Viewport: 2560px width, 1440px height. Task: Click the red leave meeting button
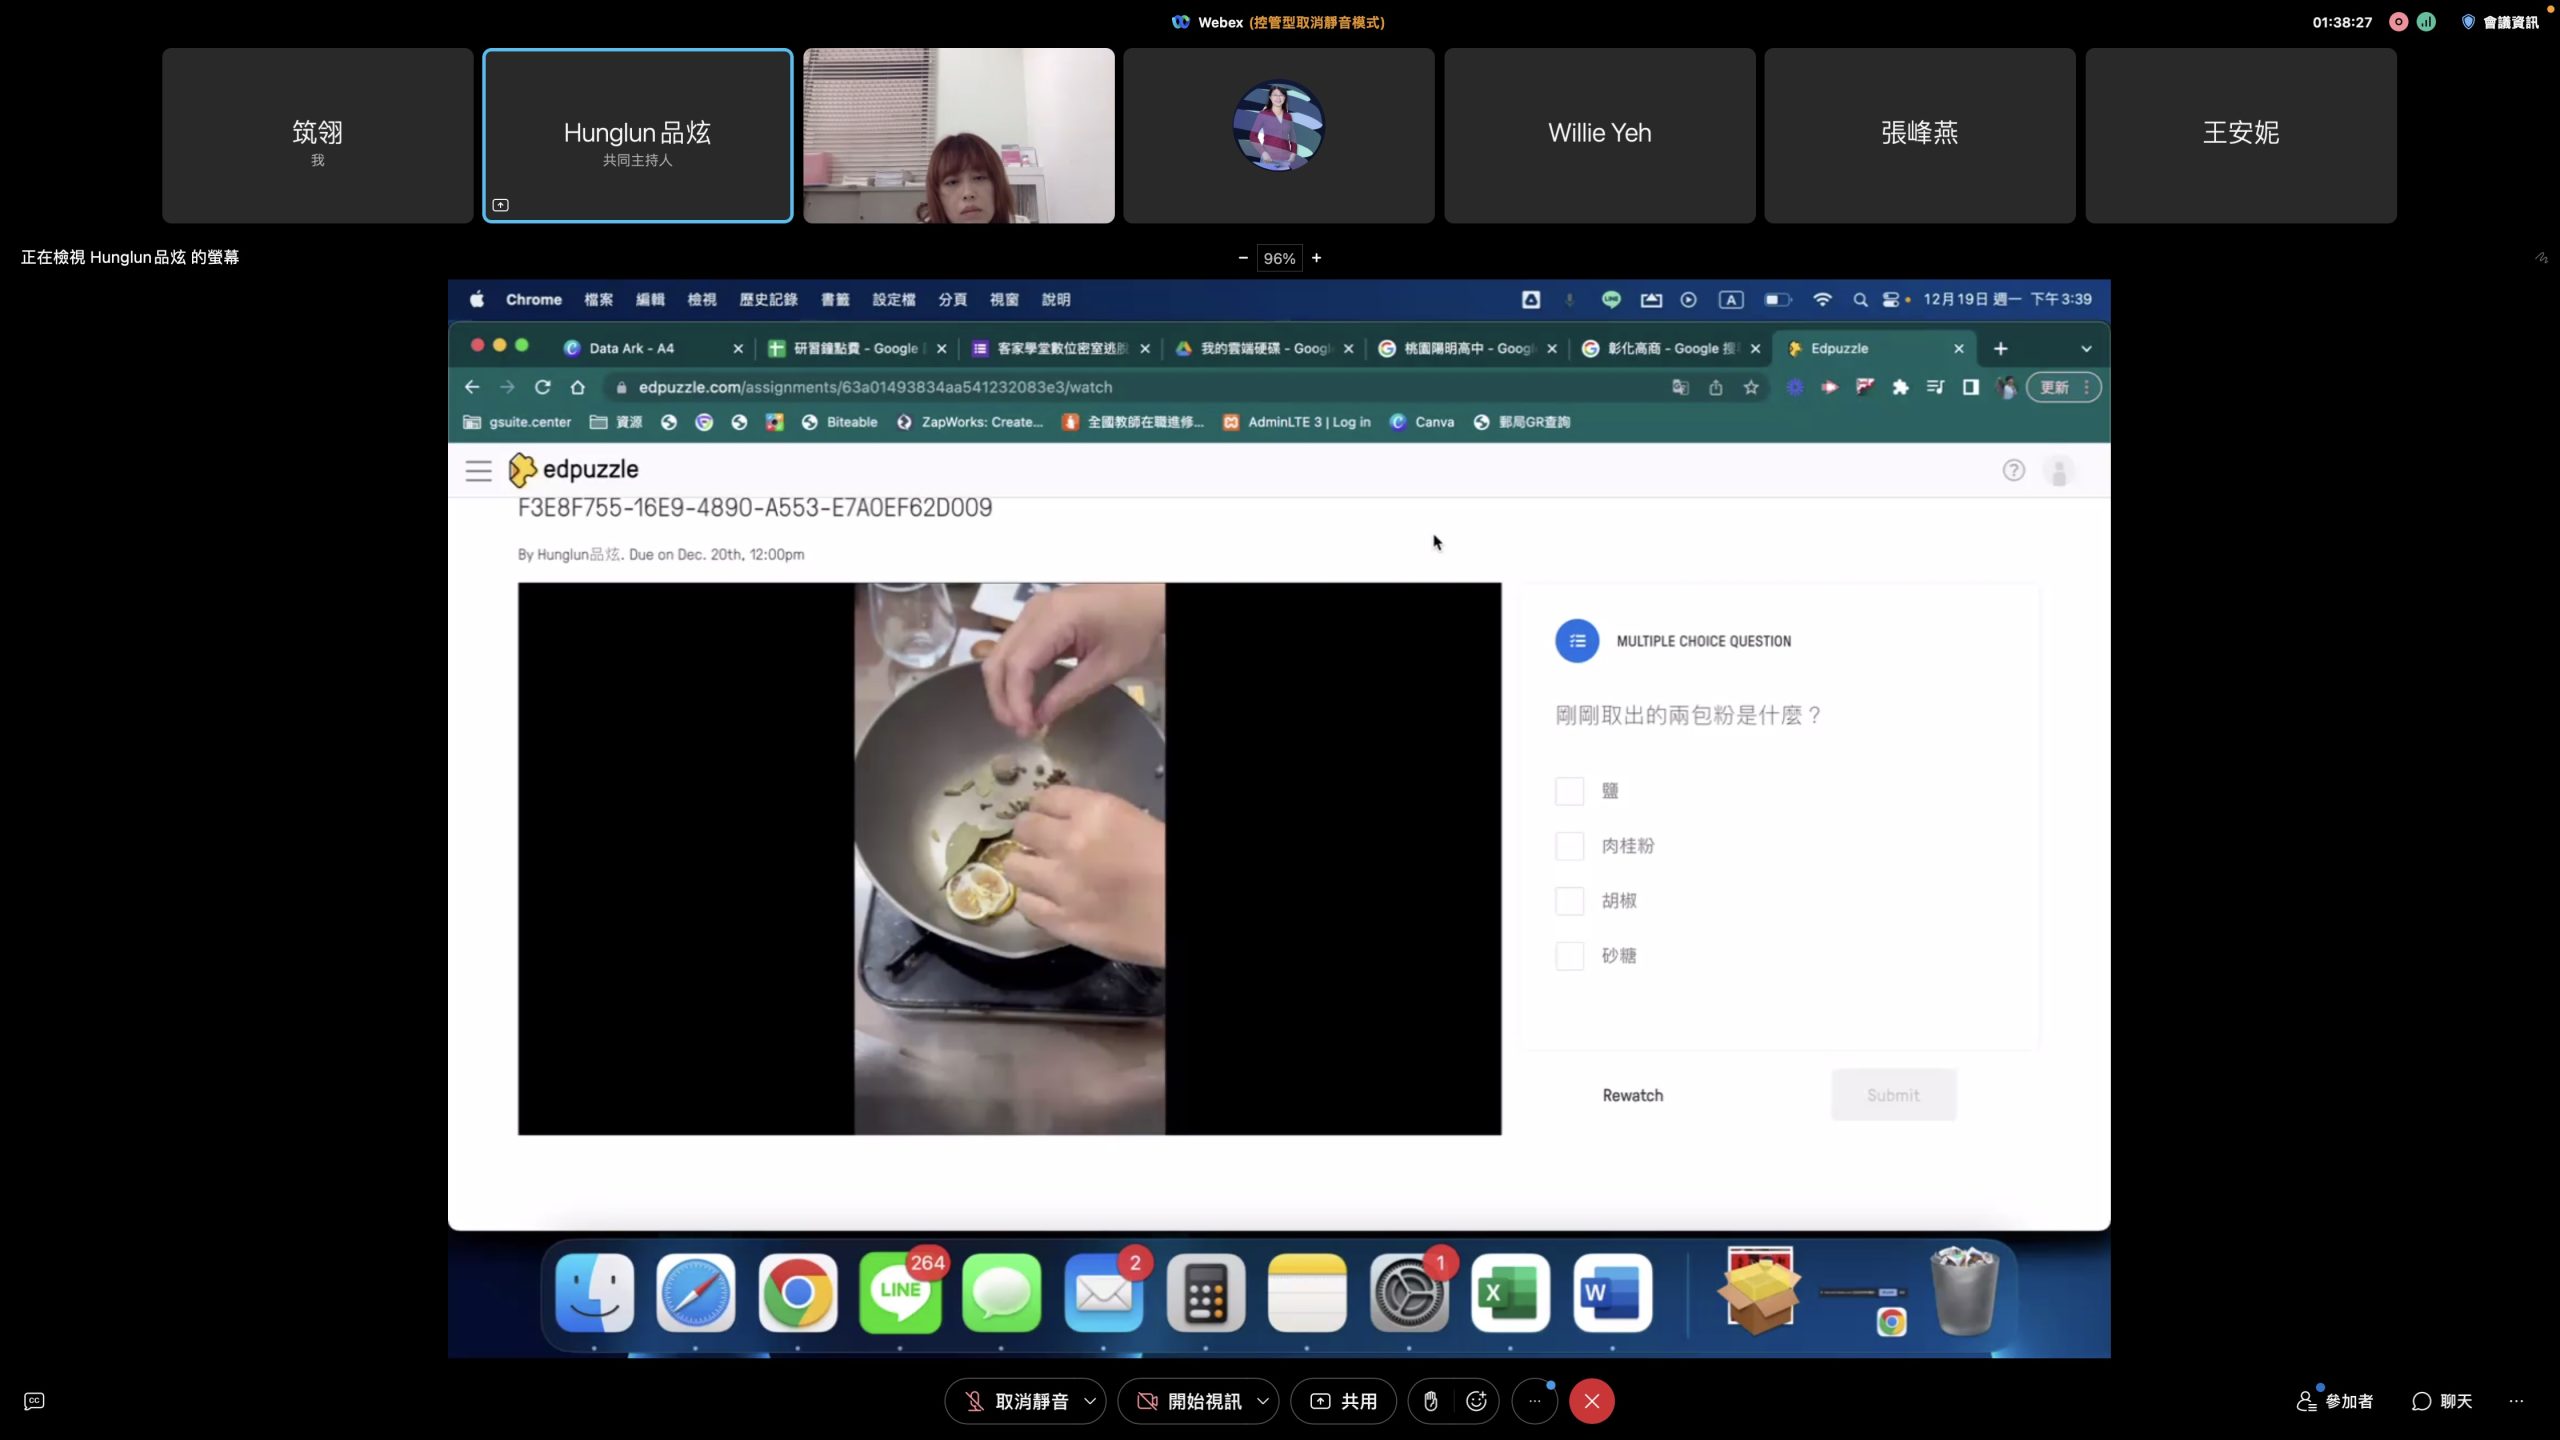pyautogui.click(x=1591, y=1401)
